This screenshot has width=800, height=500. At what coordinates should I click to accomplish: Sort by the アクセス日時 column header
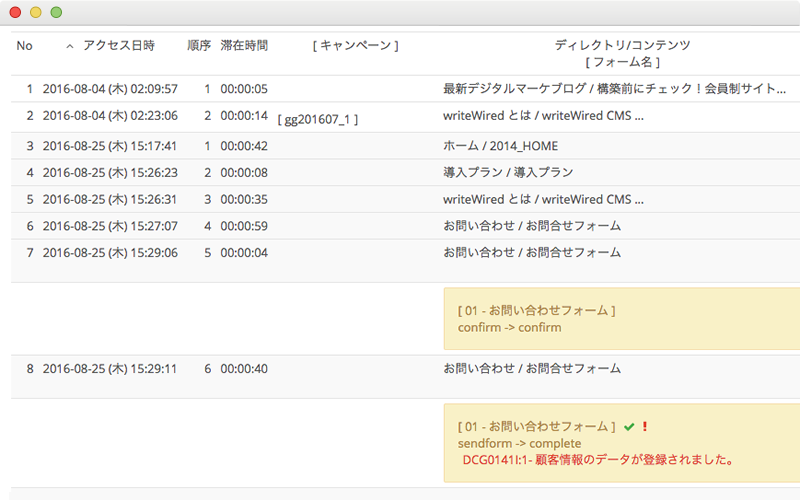(119, 45)
